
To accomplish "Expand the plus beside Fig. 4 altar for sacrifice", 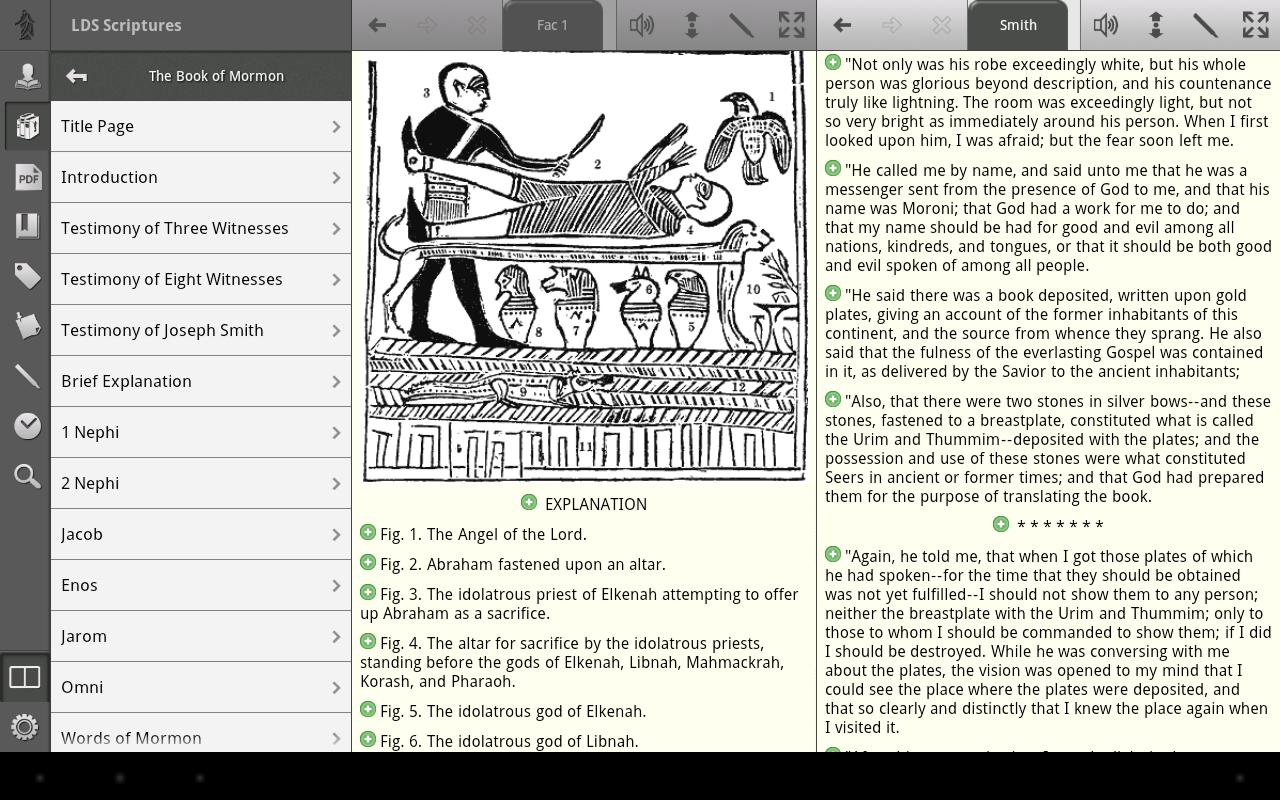I will click(x=368, y=641).
